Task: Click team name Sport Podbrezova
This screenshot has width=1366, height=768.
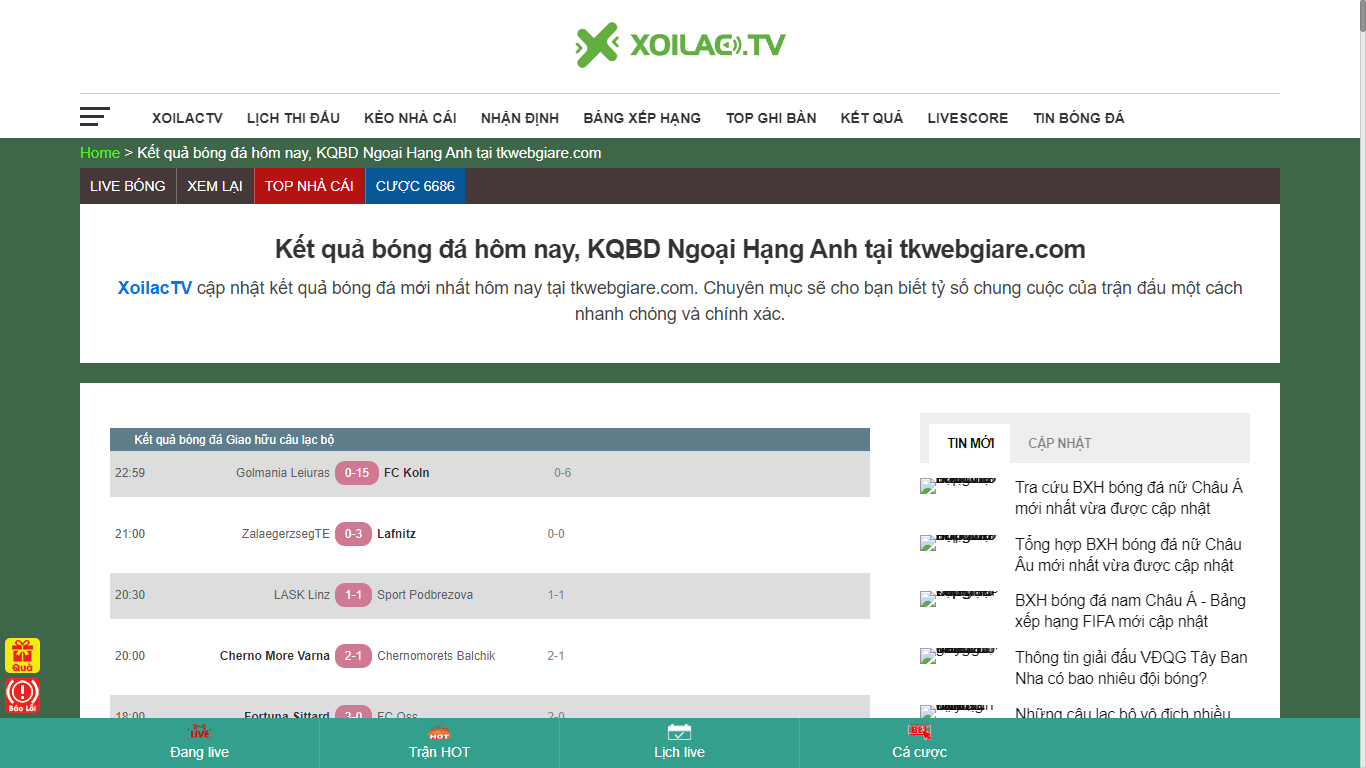Action: (425, 595)
